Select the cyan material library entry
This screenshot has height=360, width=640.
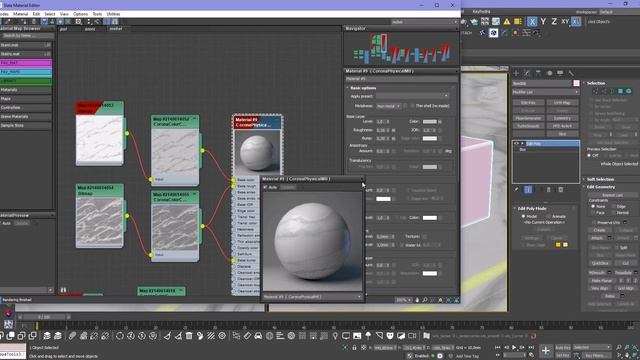click(x=26, y=72)
